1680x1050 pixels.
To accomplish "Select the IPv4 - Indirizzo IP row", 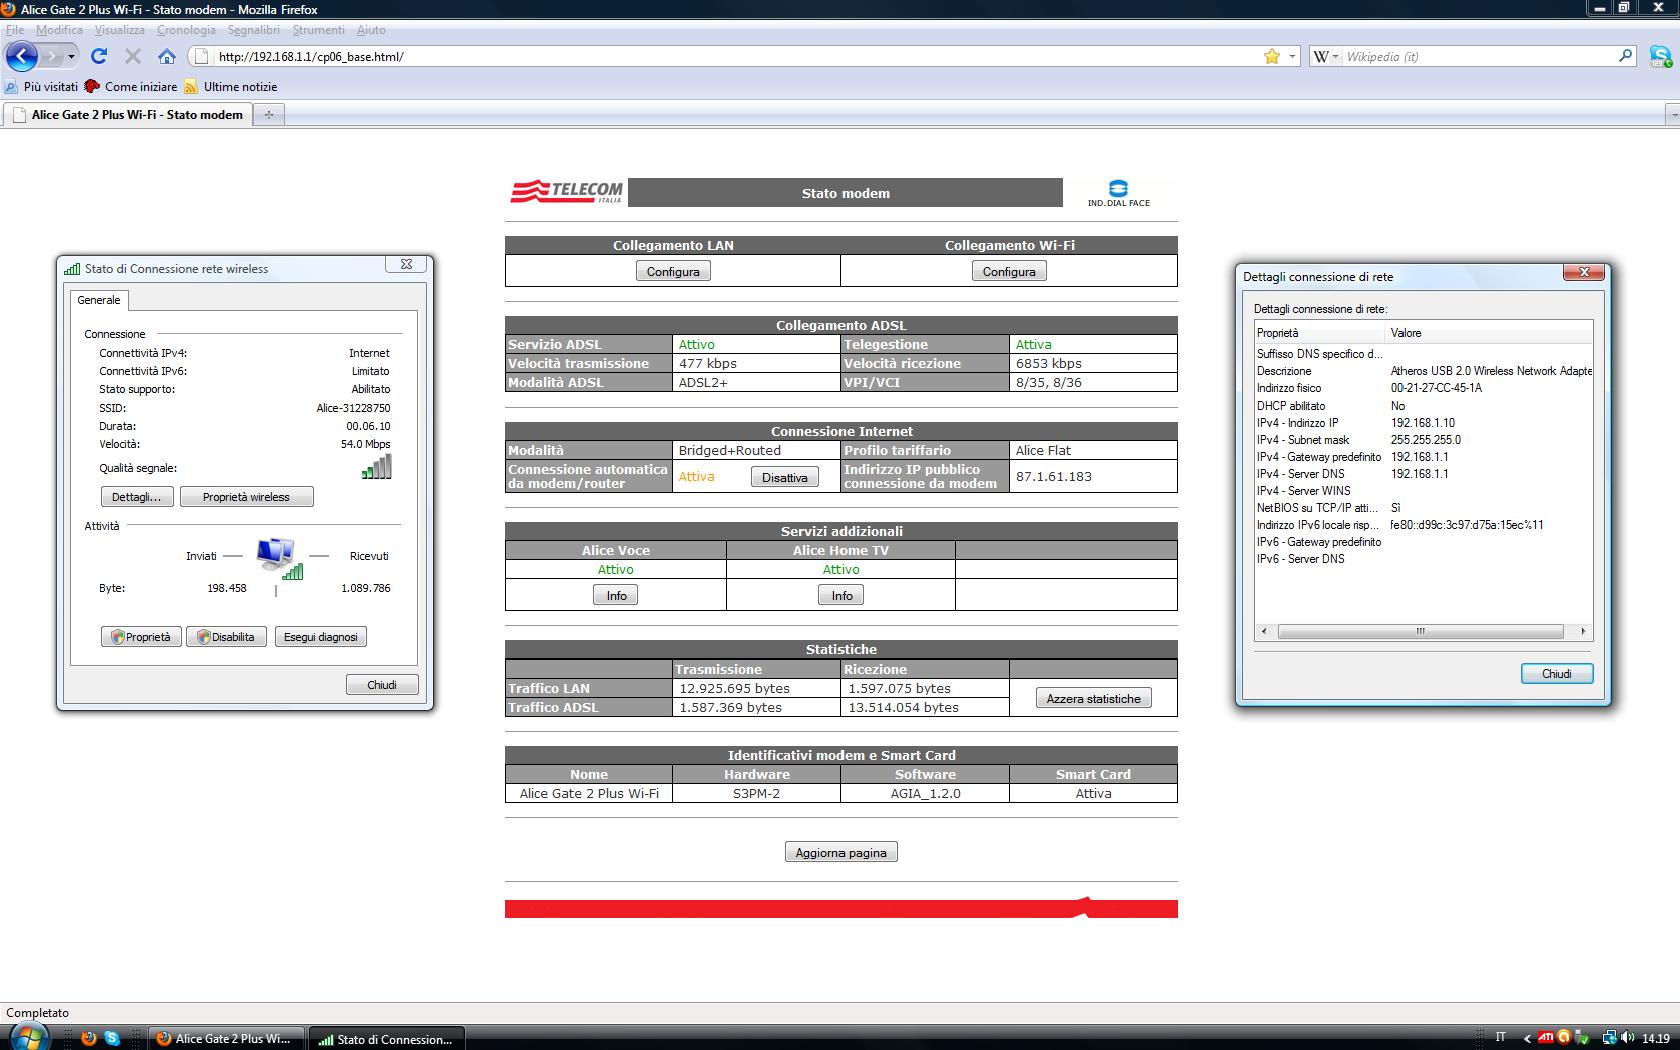I will pos(1423,423).
